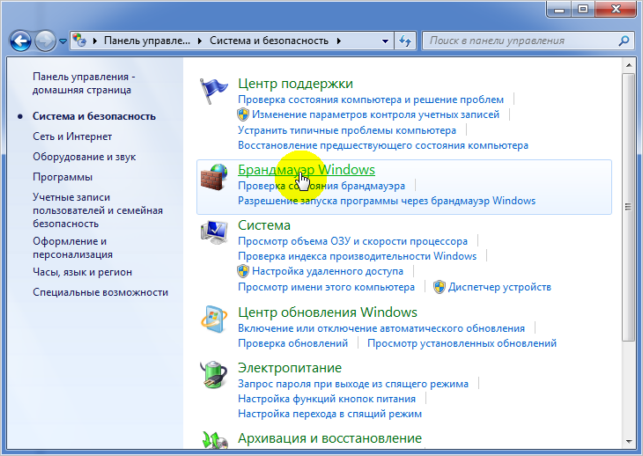Click the Back navigation arrow
This screenshot has height=456, width=643.
[x=21, y=41]
